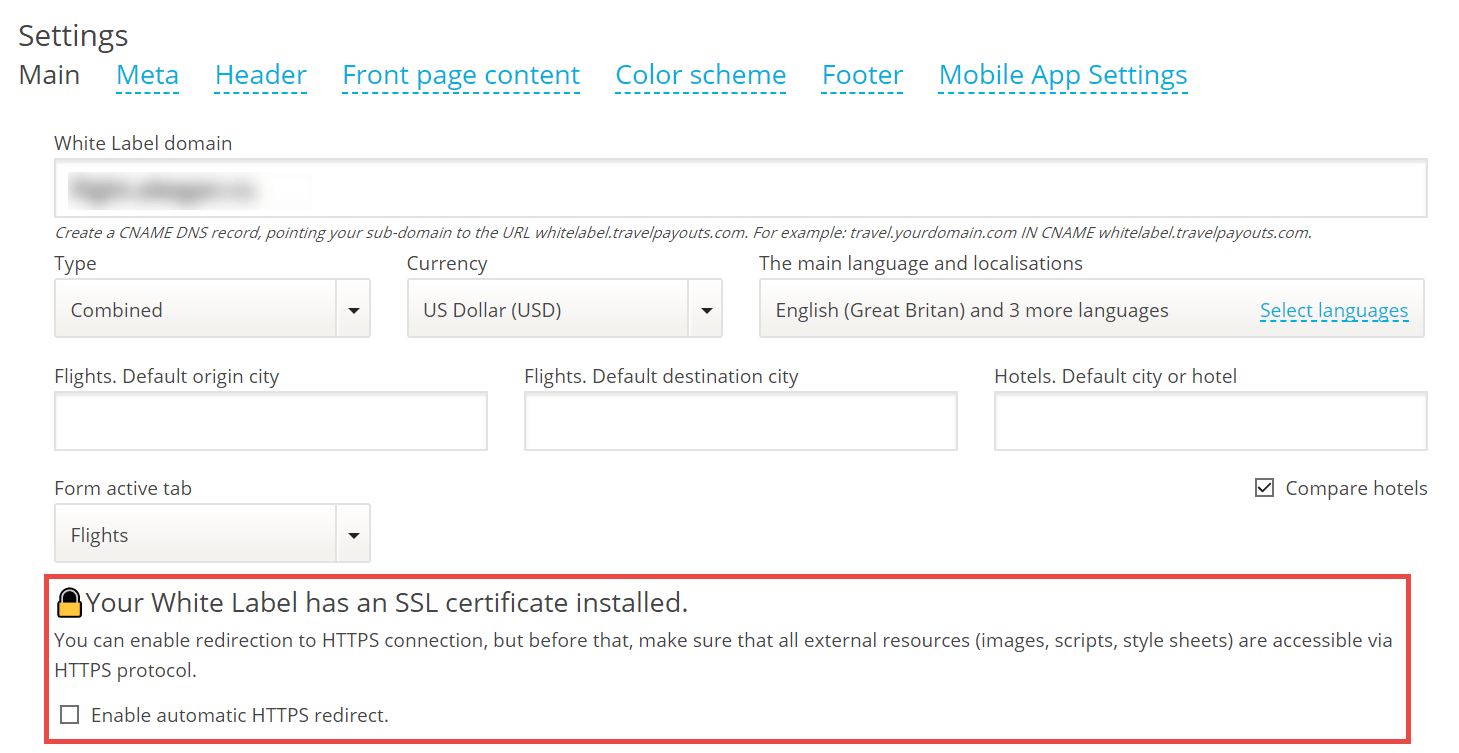Image resolution: width=1459 pixels, height=753 pixels.
Task: Open the Color scheme tab
Action: point(700,75)
